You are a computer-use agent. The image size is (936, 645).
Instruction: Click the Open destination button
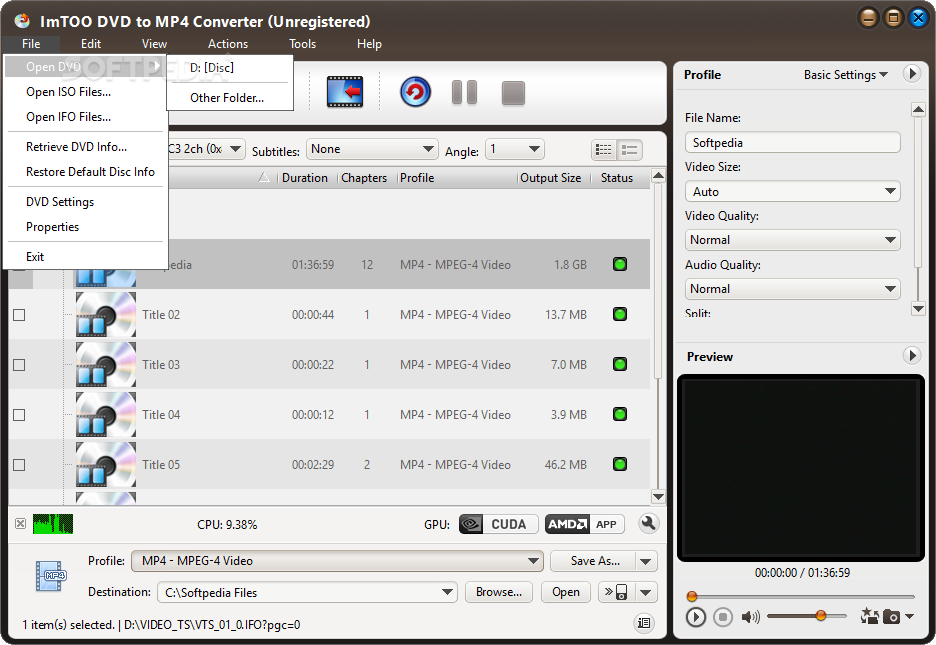pos(565,592)
